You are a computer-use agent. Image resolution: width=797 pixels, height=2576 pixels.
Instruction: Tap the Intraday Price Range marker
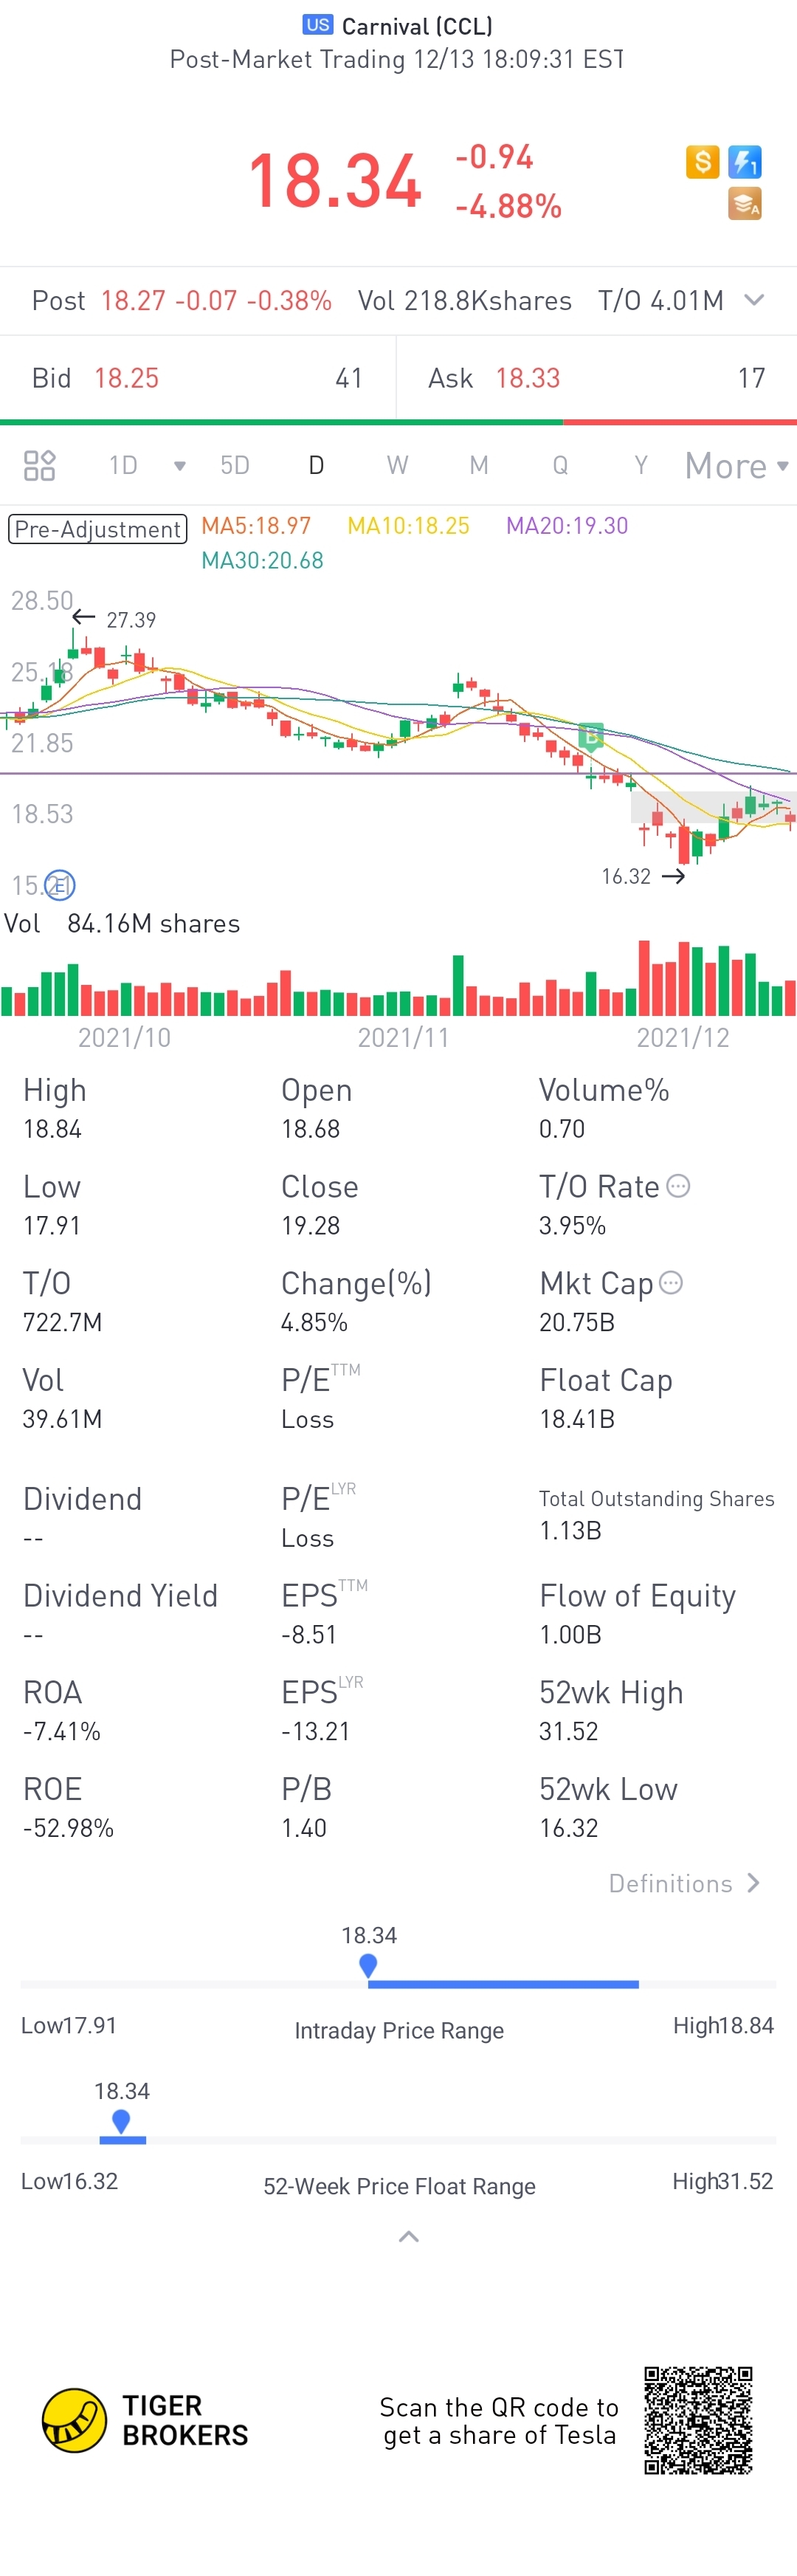(x=368, y=1966)
